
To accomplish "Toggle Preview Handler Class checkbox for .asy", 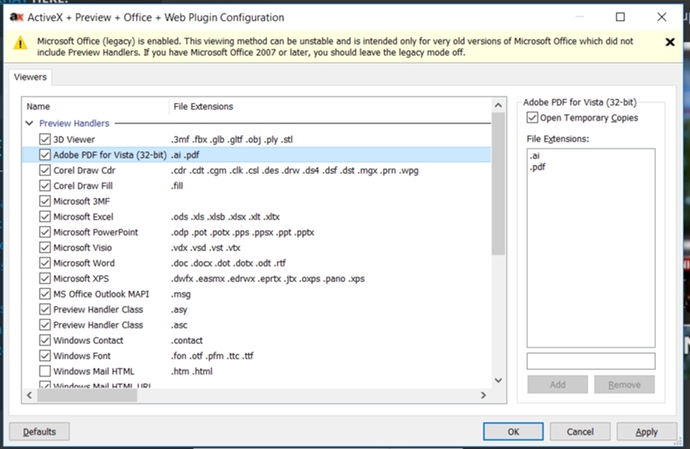I will (x=44, y=309).
